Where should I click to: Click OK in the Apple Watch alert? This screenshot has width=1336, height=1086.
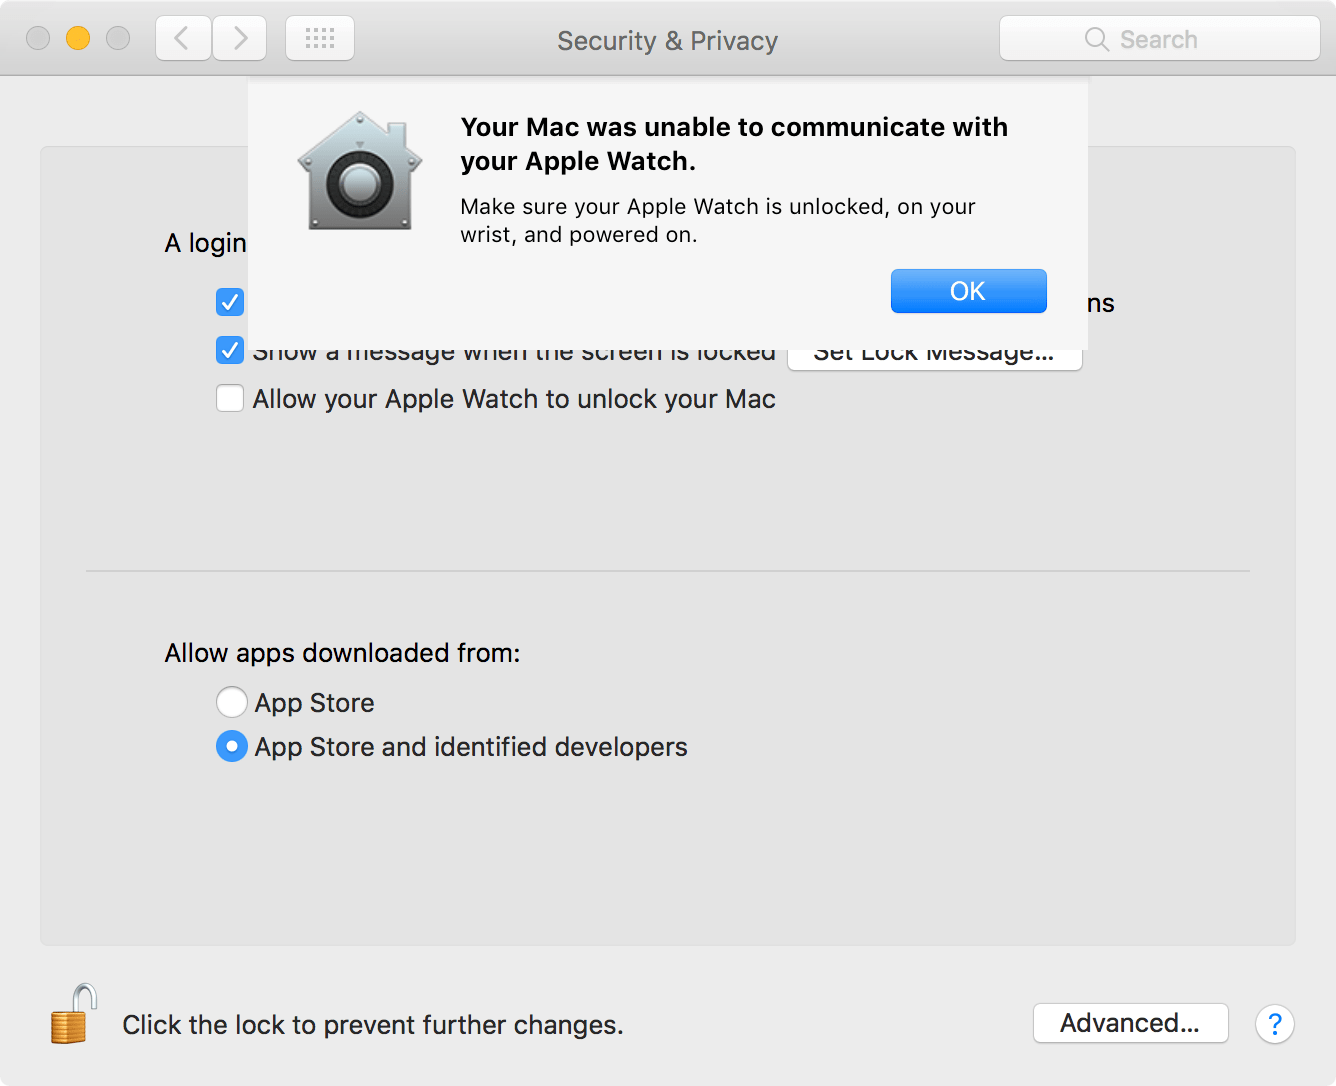tap(968, 291)
